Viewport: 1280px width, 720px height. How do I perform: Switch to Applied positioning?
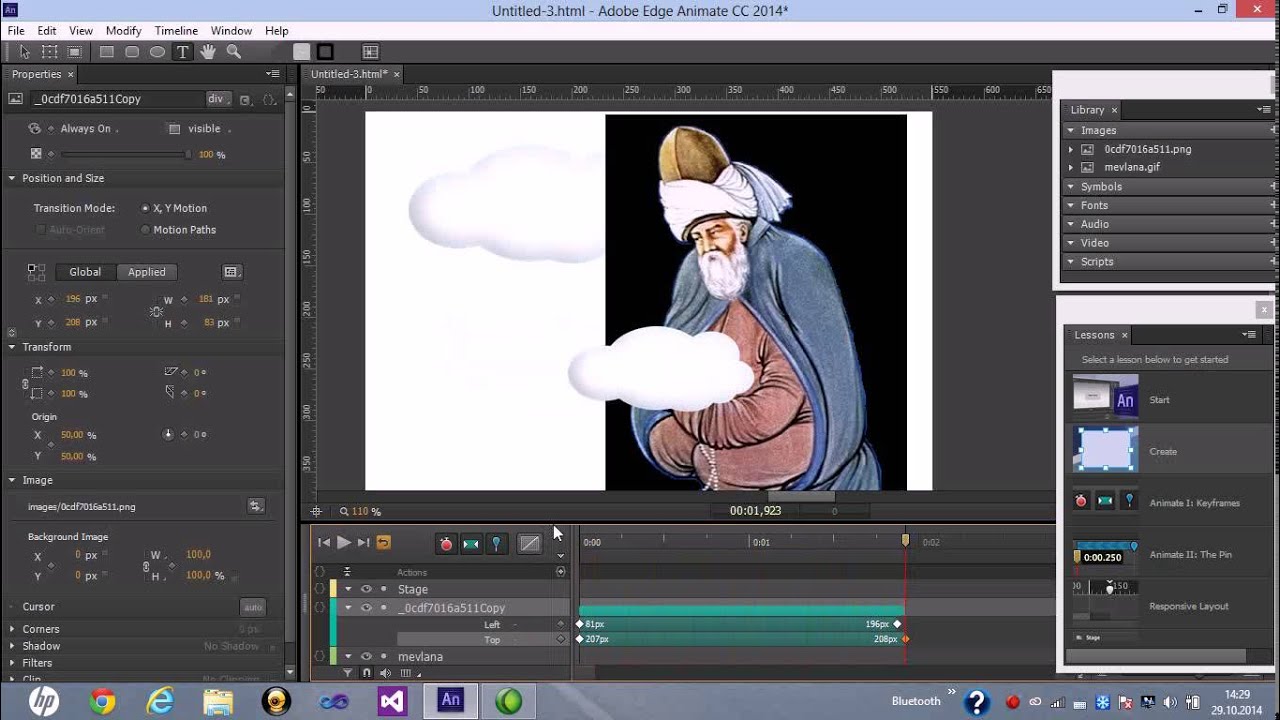point(147,272)
